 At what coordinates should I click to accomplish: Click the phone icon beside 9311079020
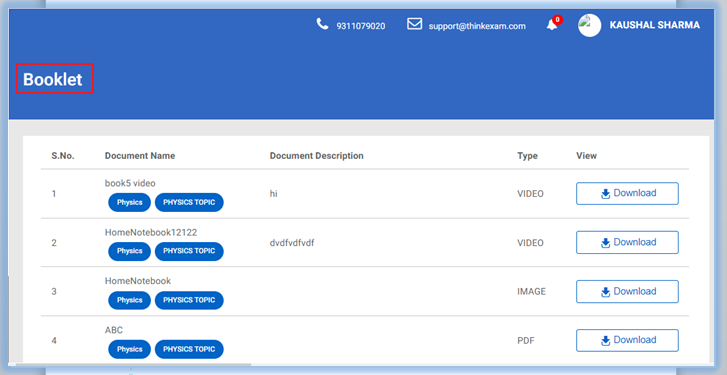coord(322,24)
